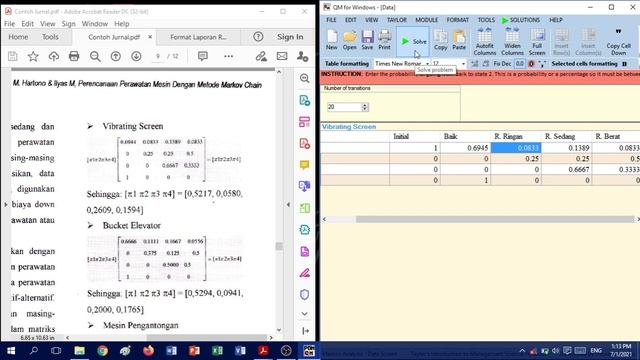The image size is (640, 360).
Task: Click QM horizontal scrollbar
Action: pos(495,219)
